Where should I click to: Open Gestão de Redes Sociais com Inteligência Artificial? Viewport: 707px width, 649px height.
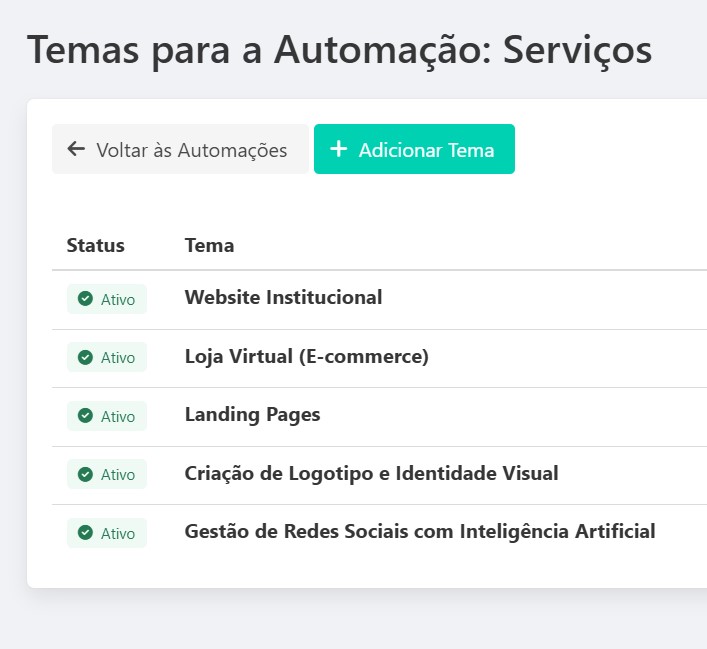(x=420, y=531)
